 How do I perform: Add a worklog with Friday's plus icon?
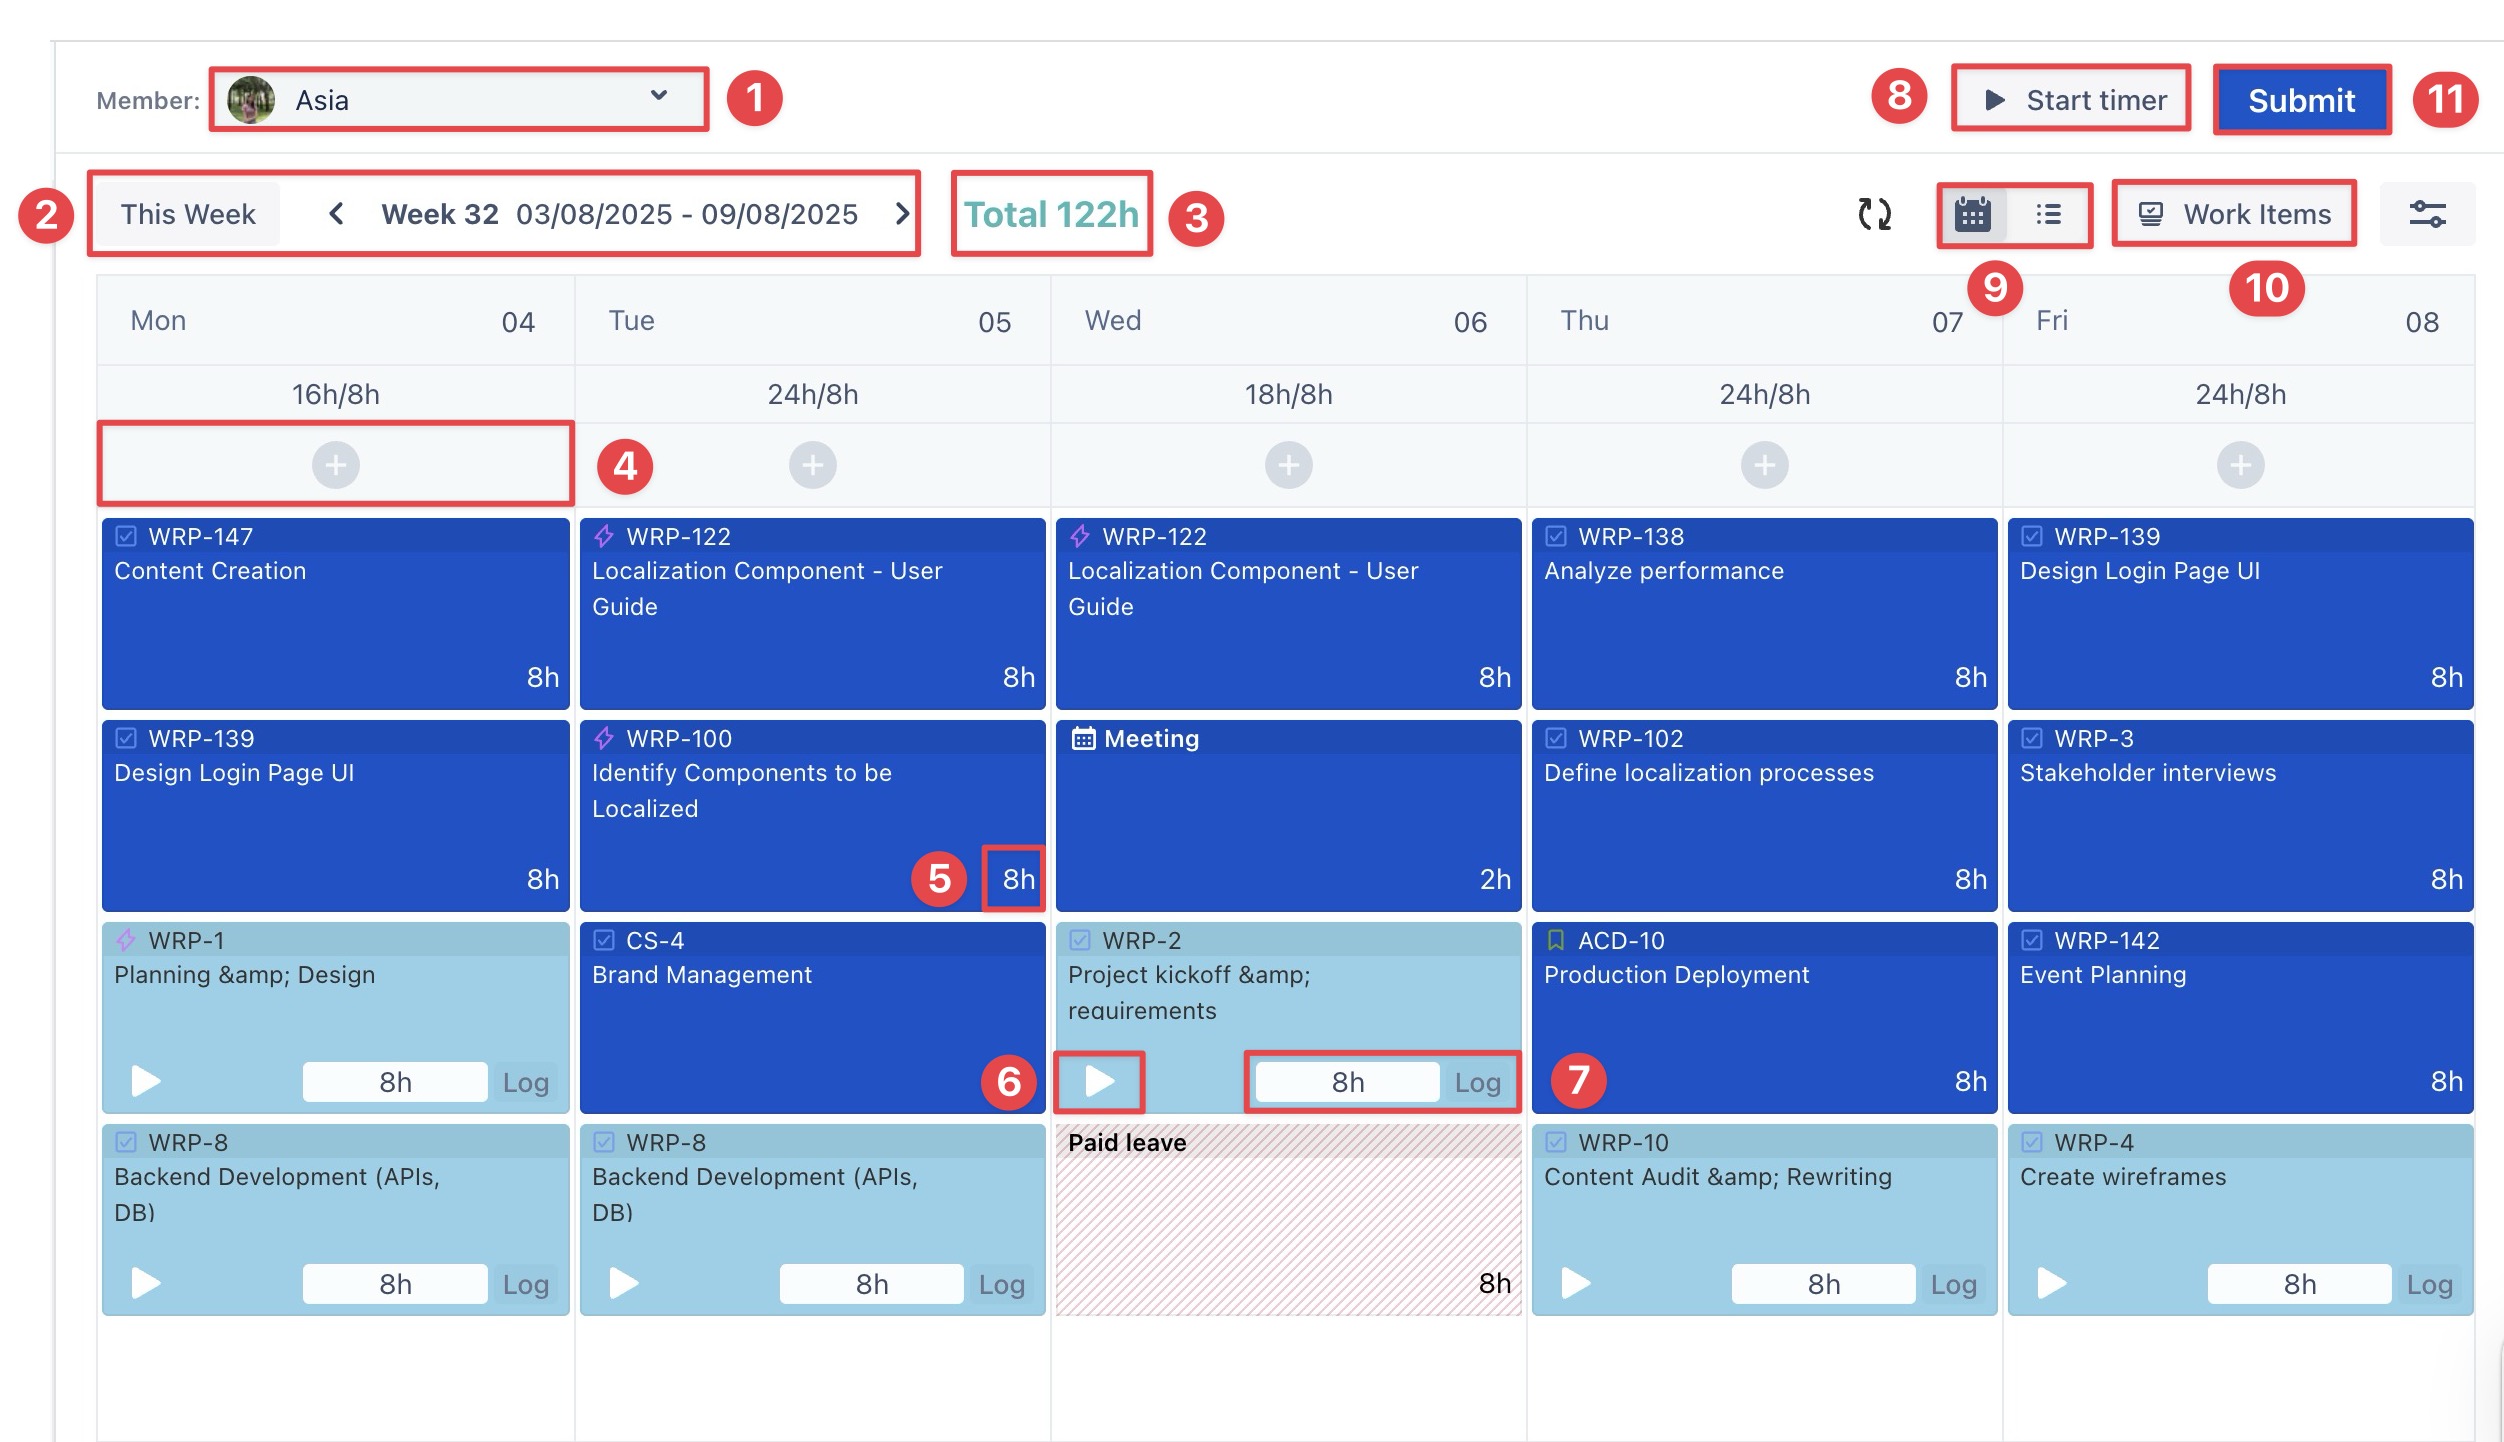(x=2240, y=465)
